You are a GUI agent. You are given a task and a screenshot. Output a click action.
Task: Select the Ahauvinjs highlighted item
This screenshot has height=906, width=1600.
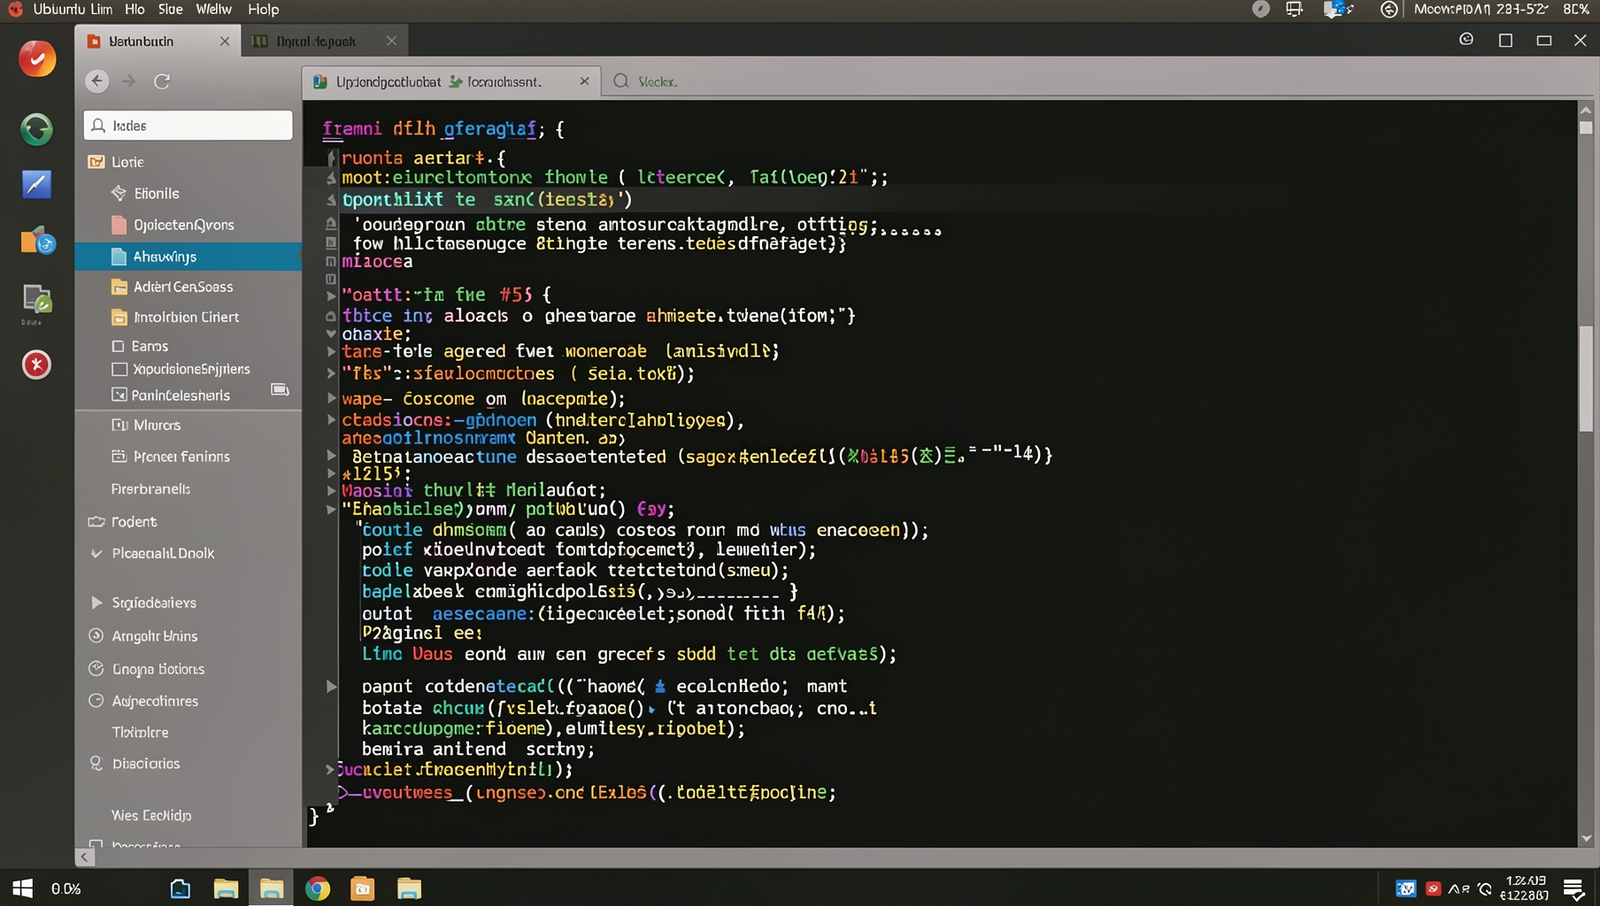188,257
